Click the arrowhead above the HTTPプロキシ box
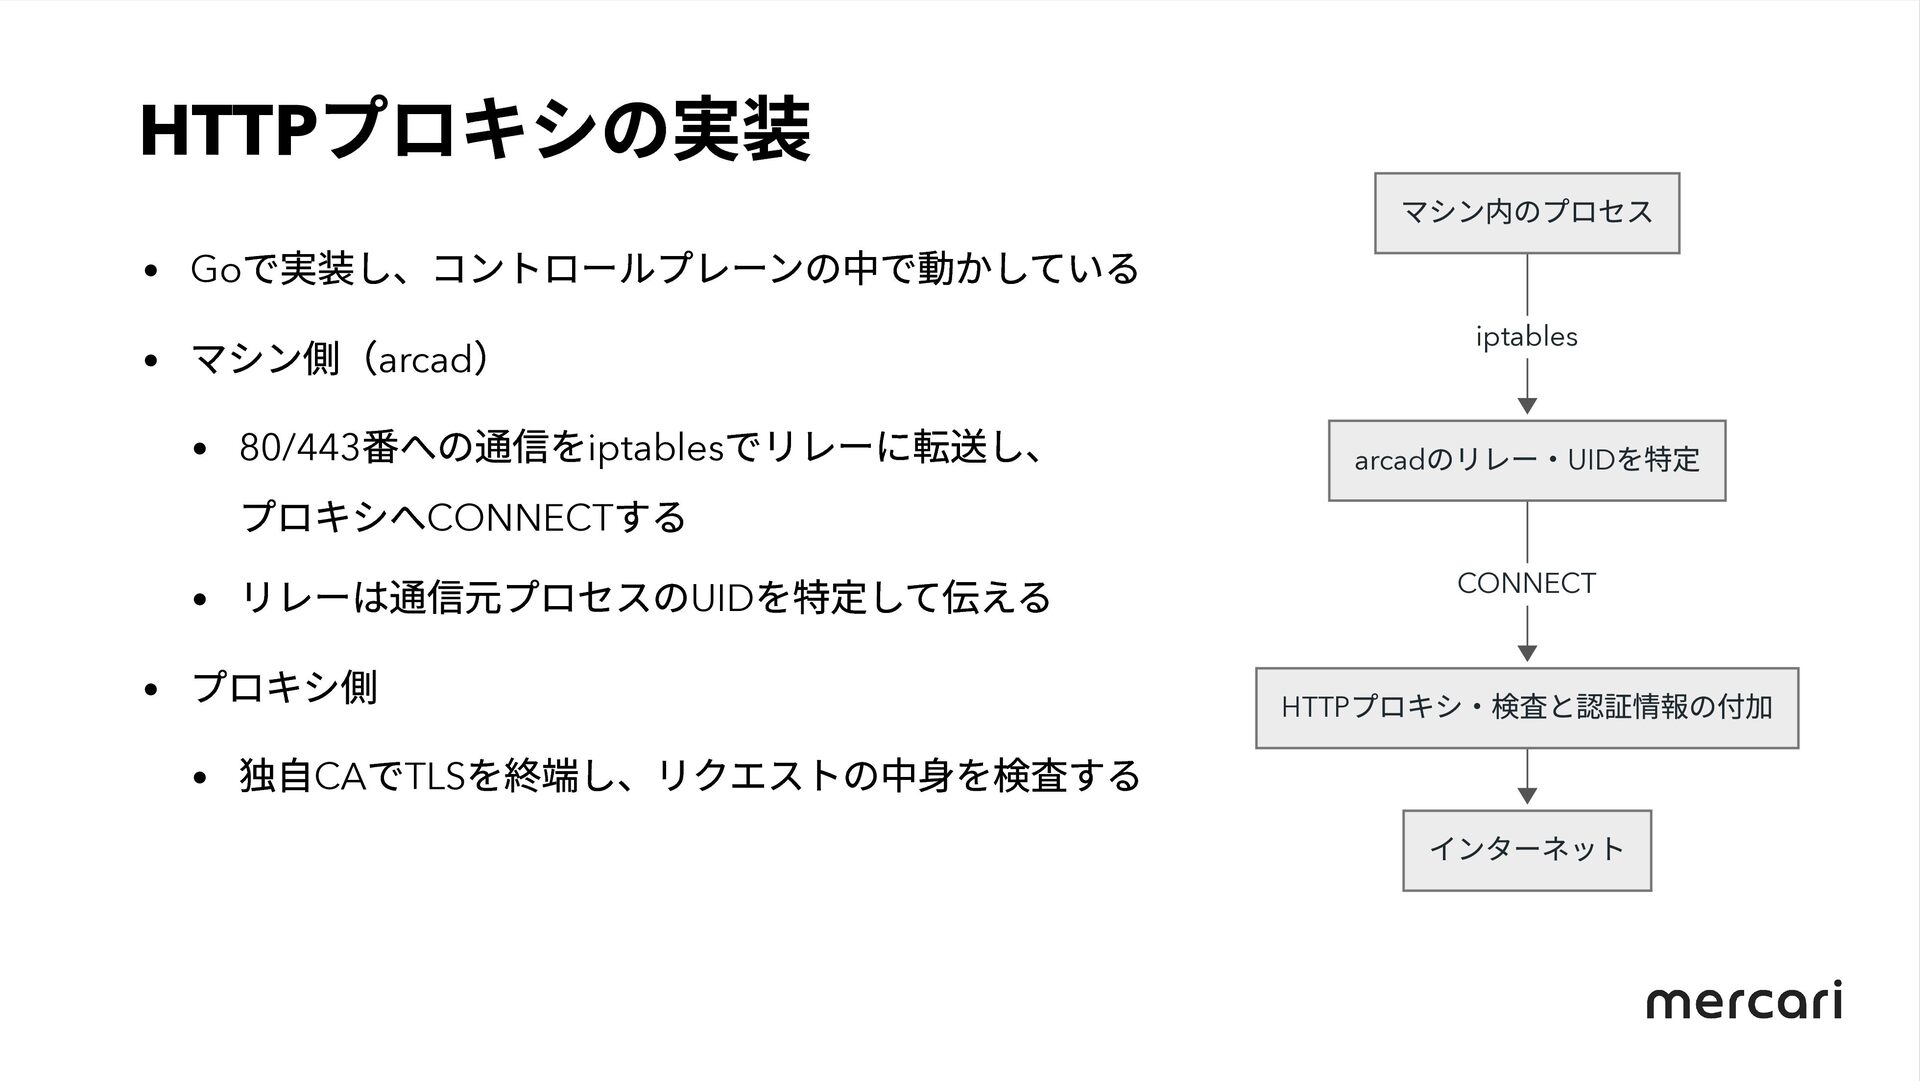This screenshot has height=1081, width=1920. coord(1527,653)
